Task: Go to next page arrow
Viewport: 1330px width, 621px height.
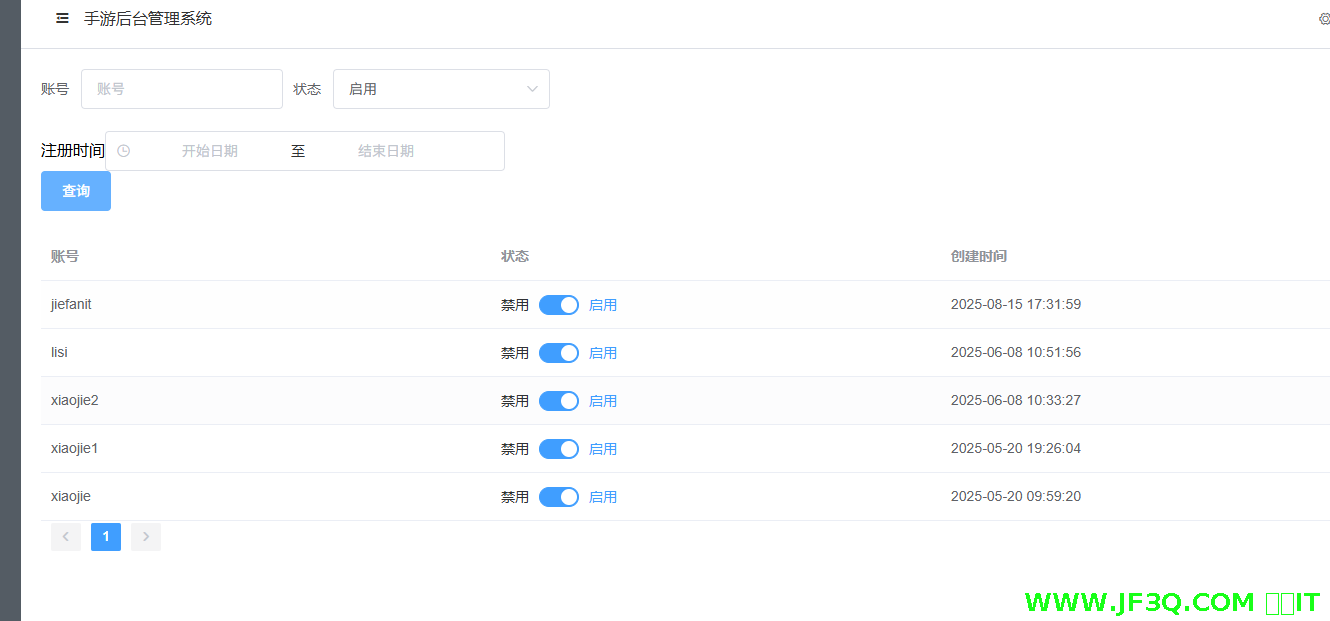Action: click(x=146, y=537)
